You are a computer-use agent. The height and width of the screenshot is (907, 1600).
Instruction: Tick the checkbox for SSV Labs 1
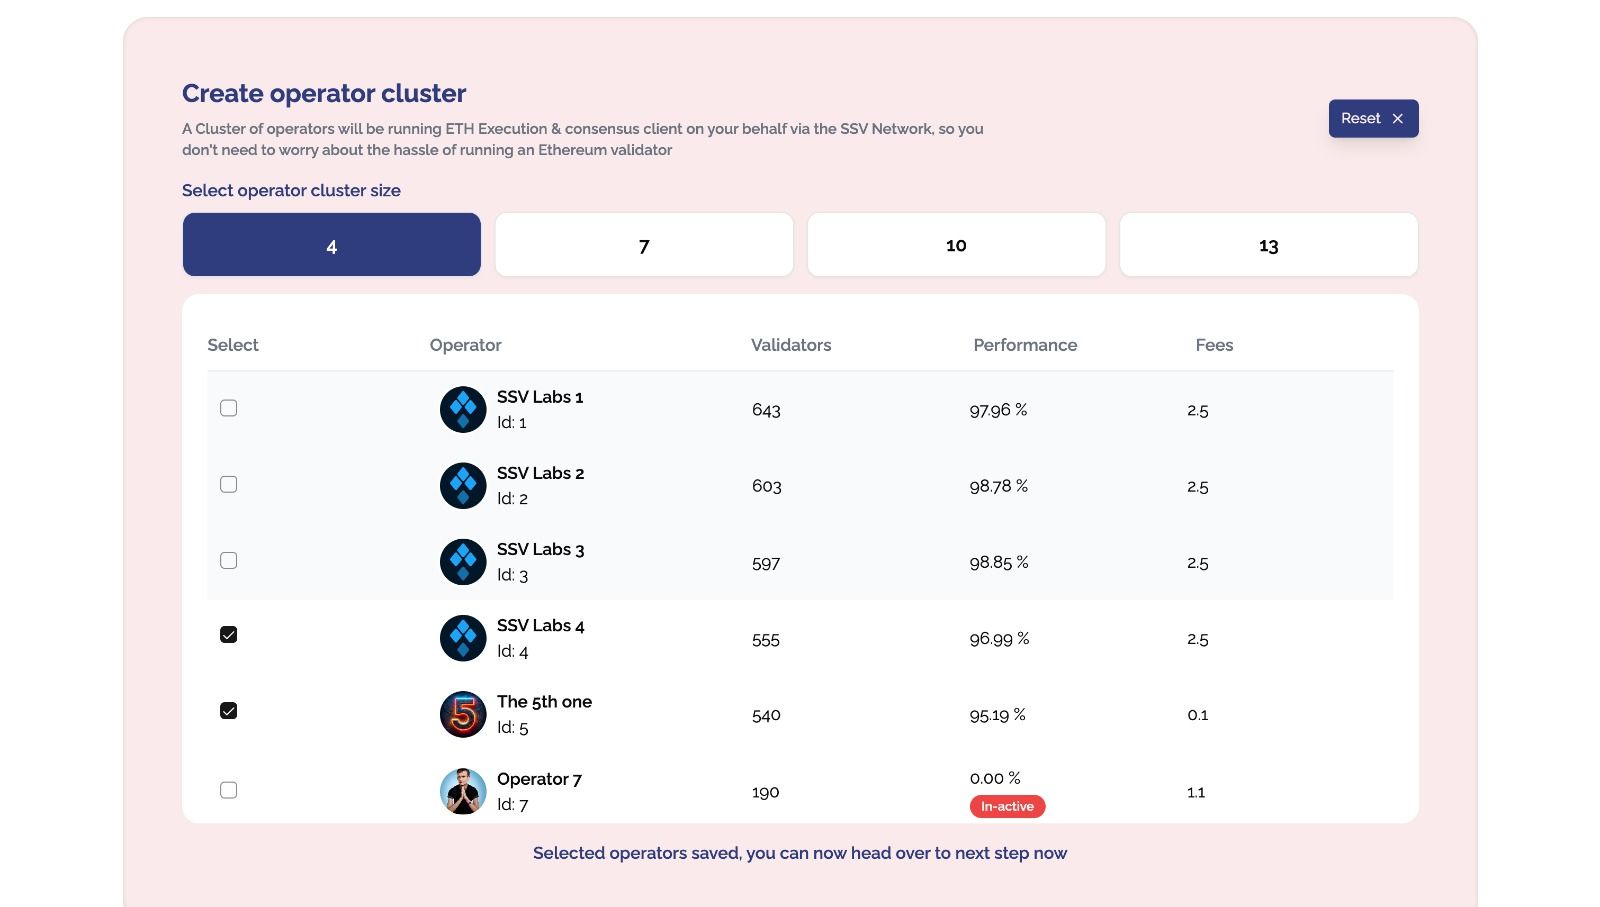coord(229,408)
